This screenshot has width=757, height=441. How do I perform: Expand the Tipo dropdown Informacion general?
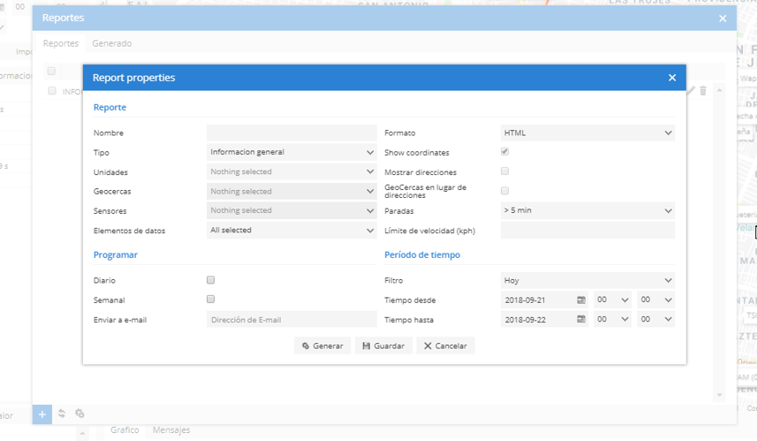click(x=291, y=152)
